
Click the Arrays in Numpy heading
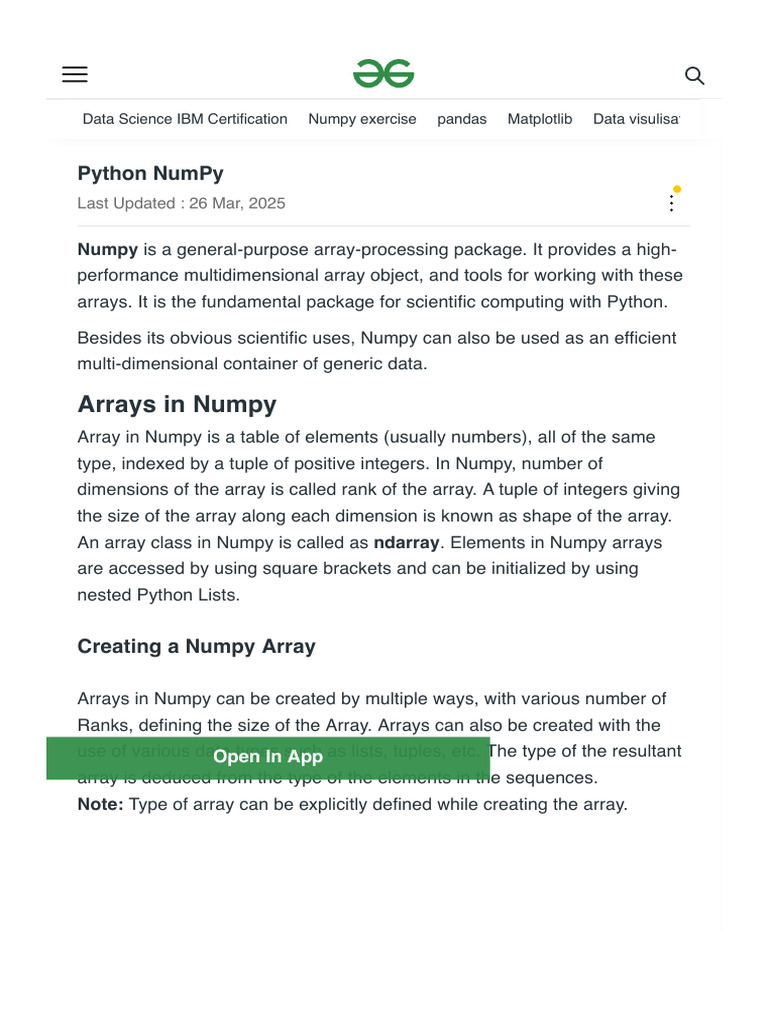(177, 404)
